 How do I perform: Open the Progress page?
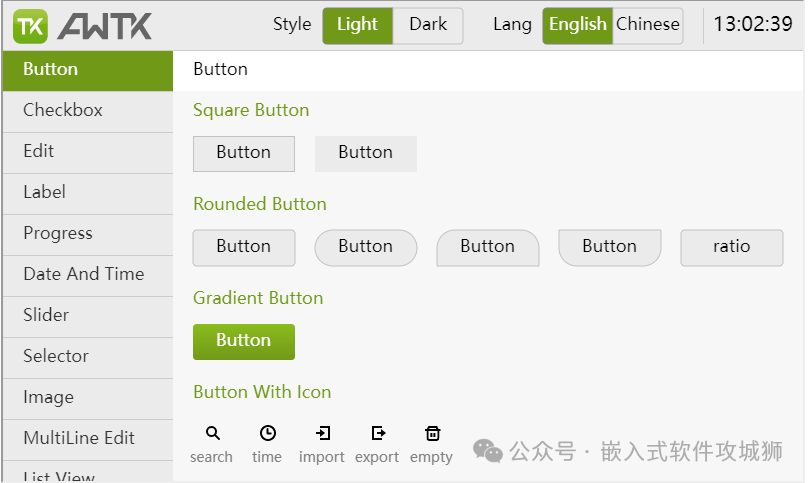pyautogui.click(x=88, y=235)
